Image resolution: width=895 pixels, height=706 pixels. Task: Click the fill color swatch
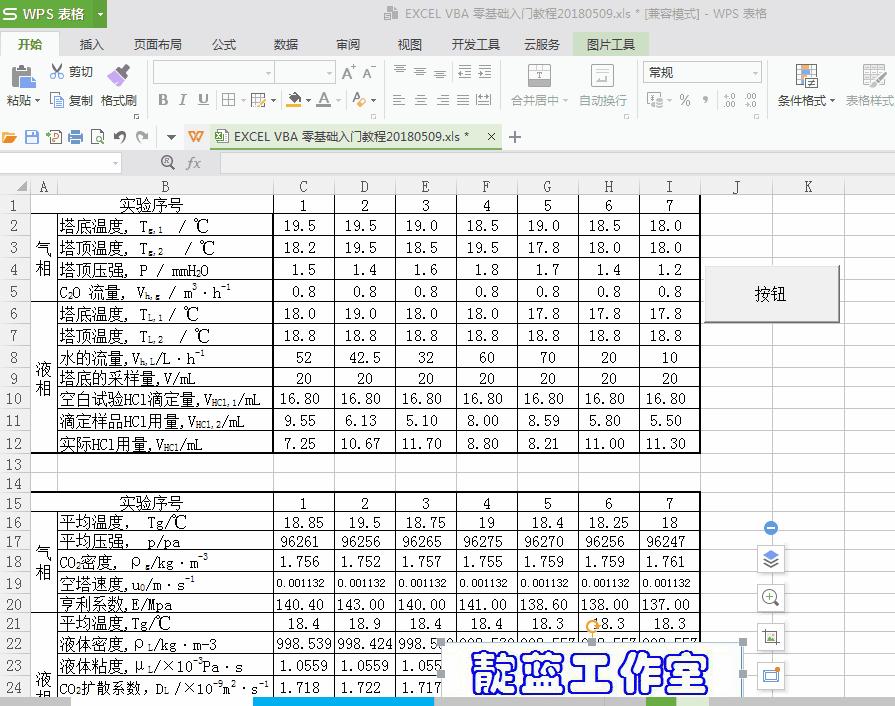(294, 99)
